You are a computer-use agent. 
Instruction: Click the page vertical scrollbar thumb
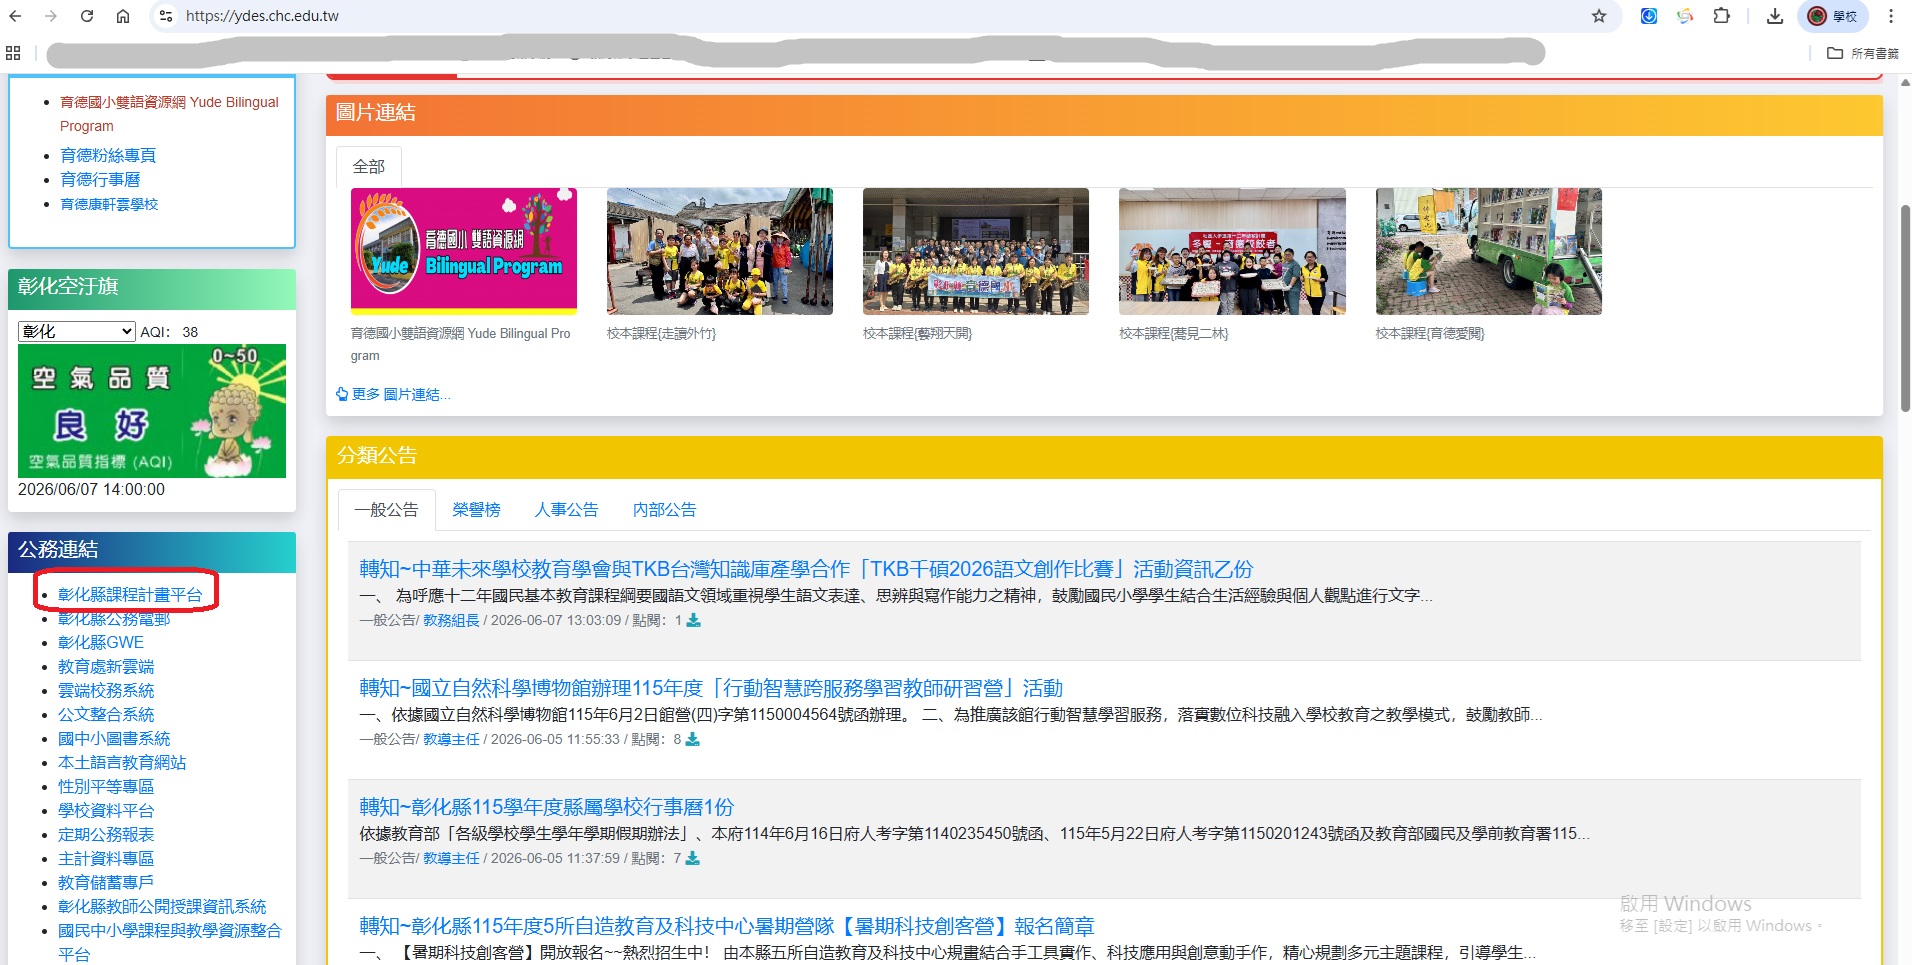click(x=1905, y=308)
